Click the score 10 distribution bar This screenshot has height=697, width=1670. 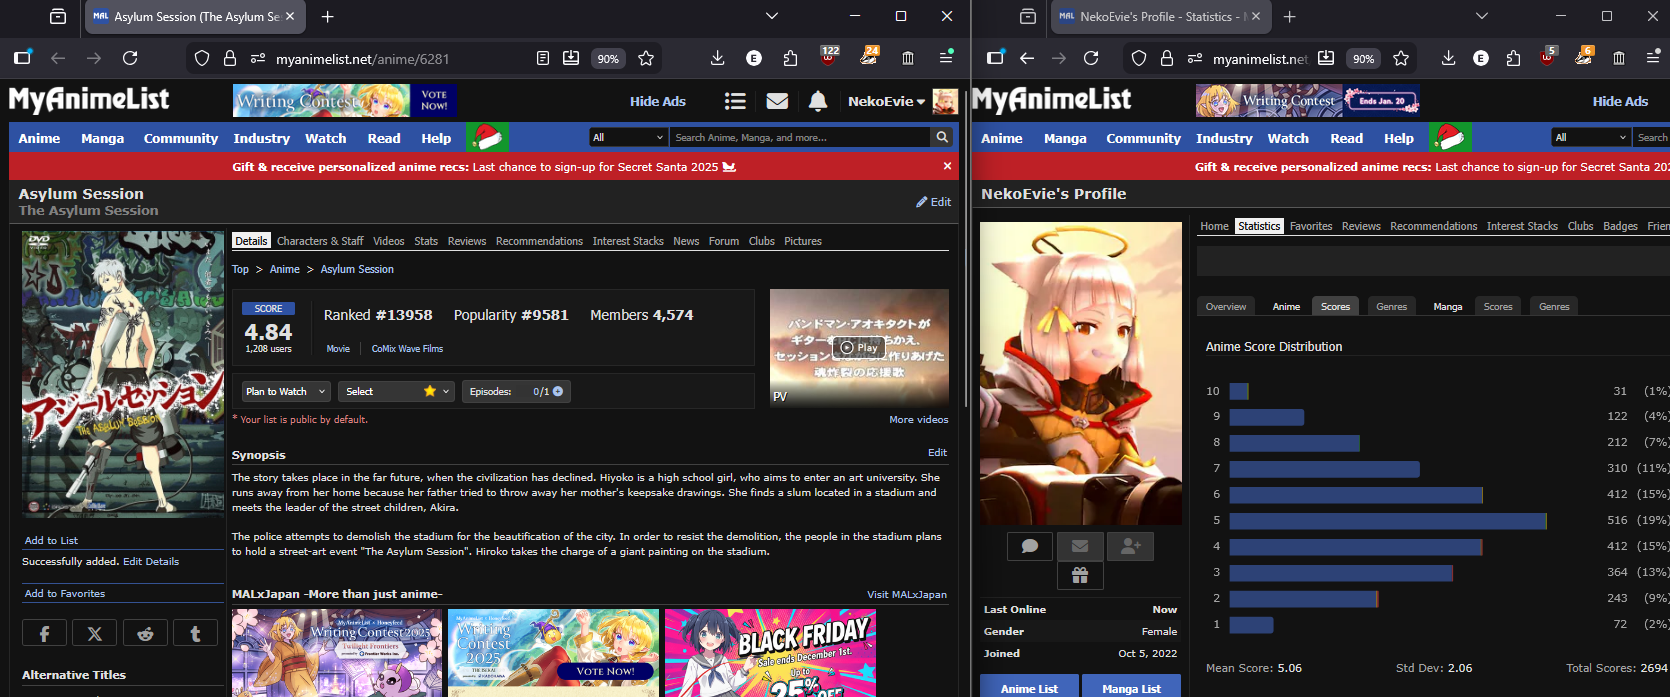tap(1239, 391)
